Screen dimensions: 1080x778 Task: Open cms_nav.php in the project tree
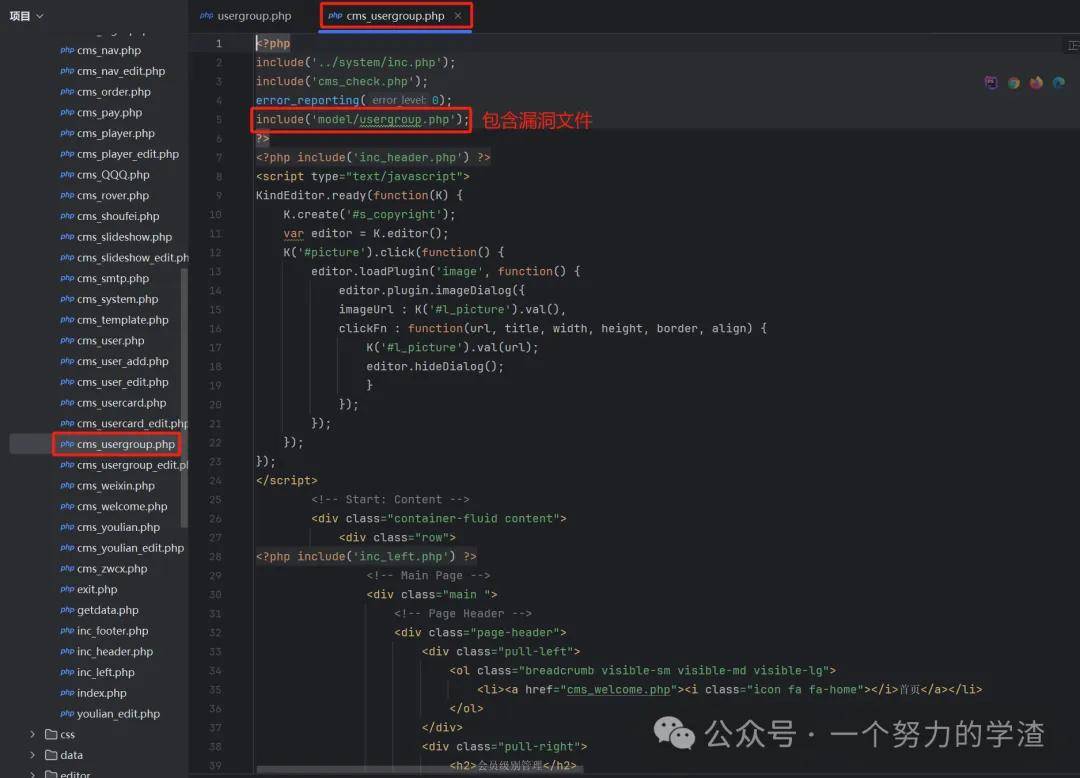click(101, 50)
